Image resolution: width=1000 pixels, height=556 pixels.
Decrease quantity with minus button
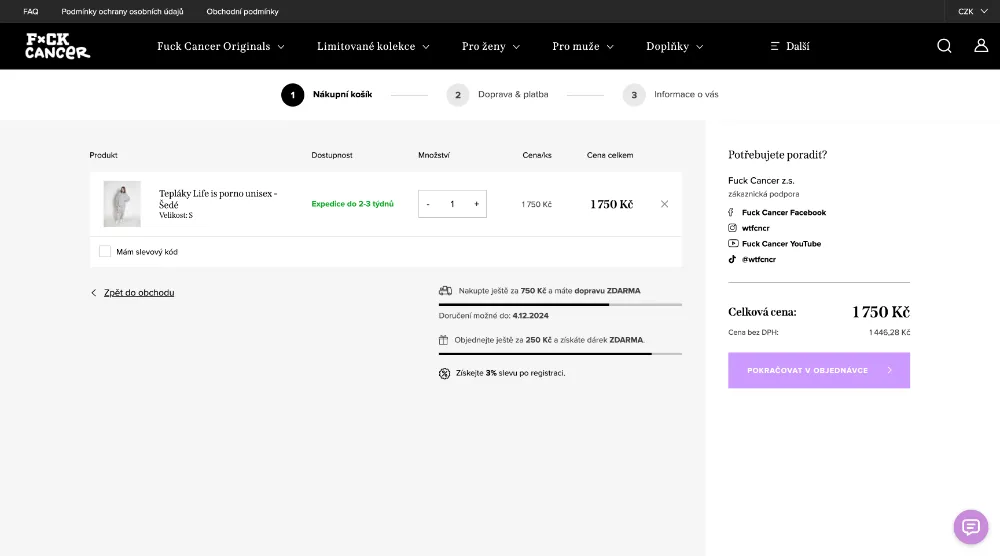428,204
